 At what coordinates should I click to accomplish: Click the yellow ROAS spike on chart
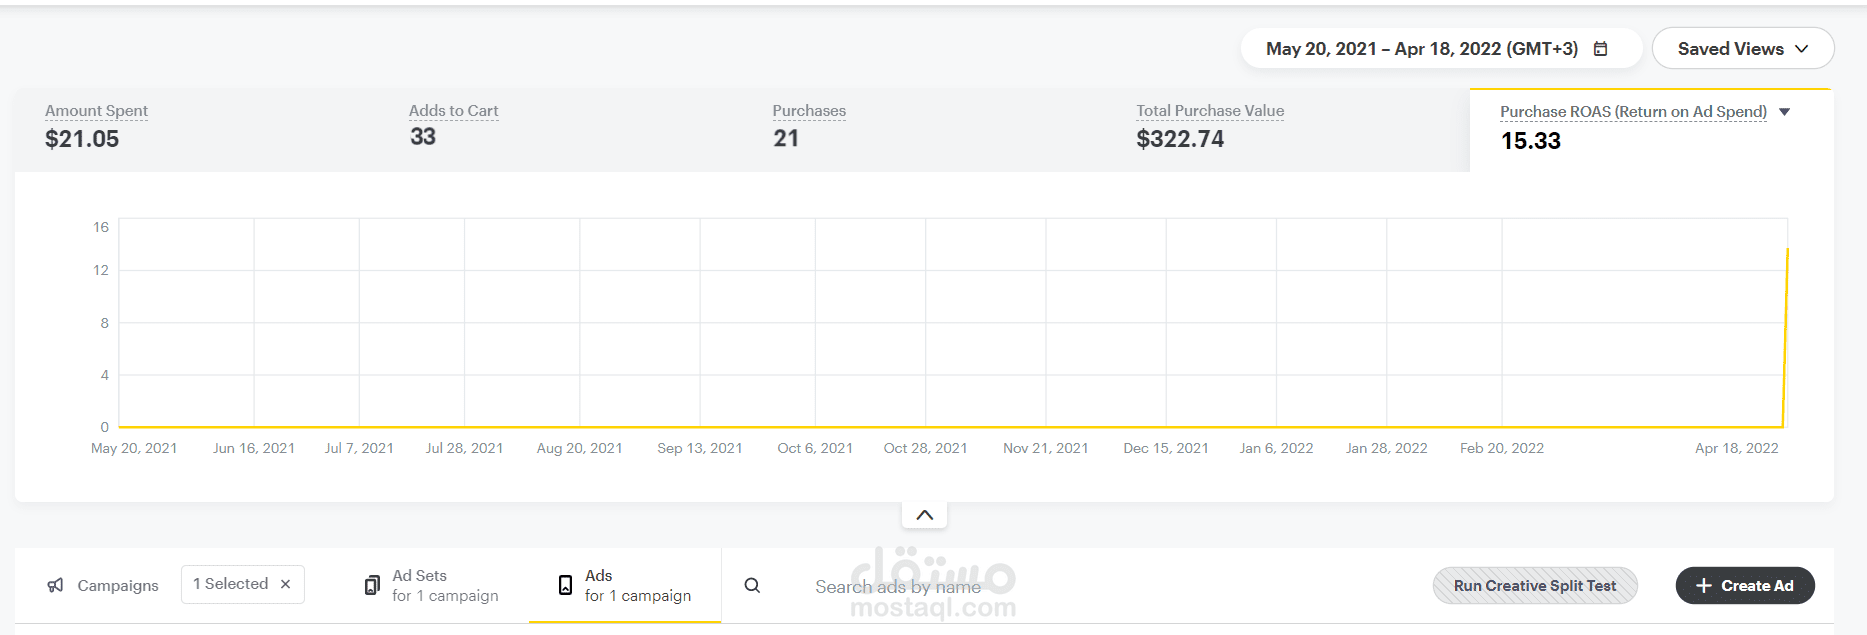click(x=1786, y=300)
